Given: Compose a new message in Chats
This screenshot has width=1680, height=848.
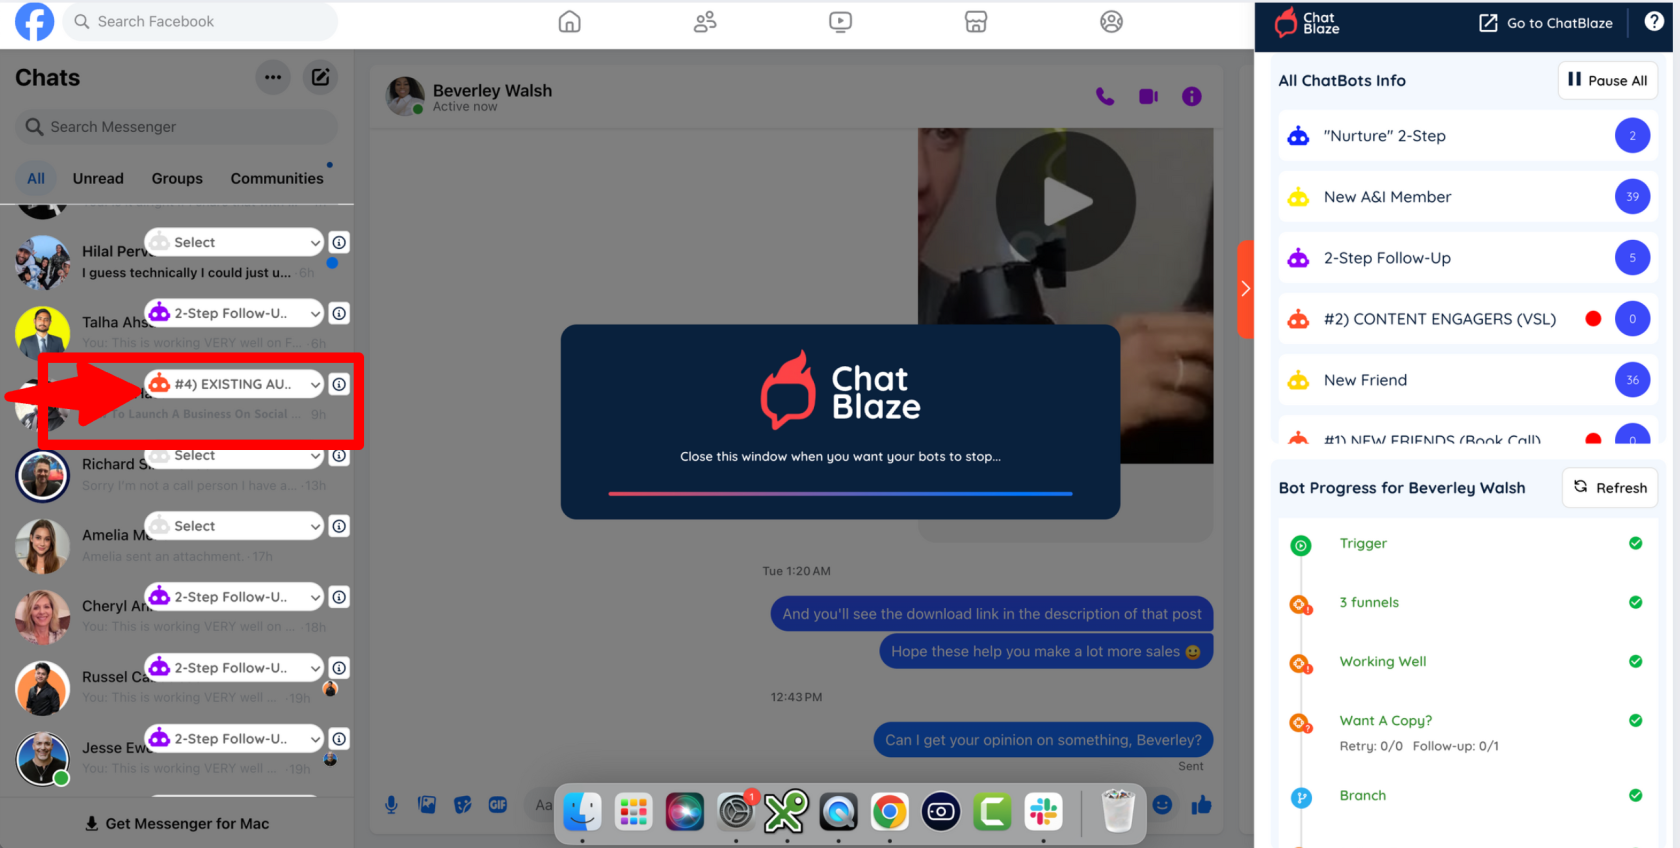Looking at the screenshot, I should point(320,77).
